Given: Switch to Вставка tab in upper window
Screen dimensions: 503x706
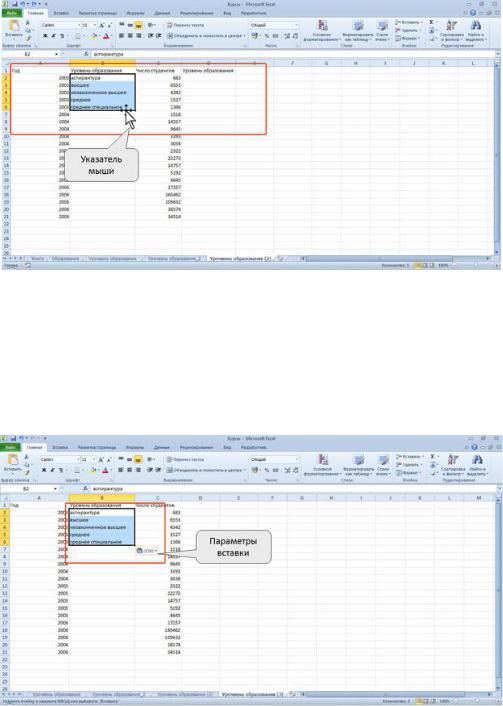Looking at the screenshot, I should coord(61,14).
